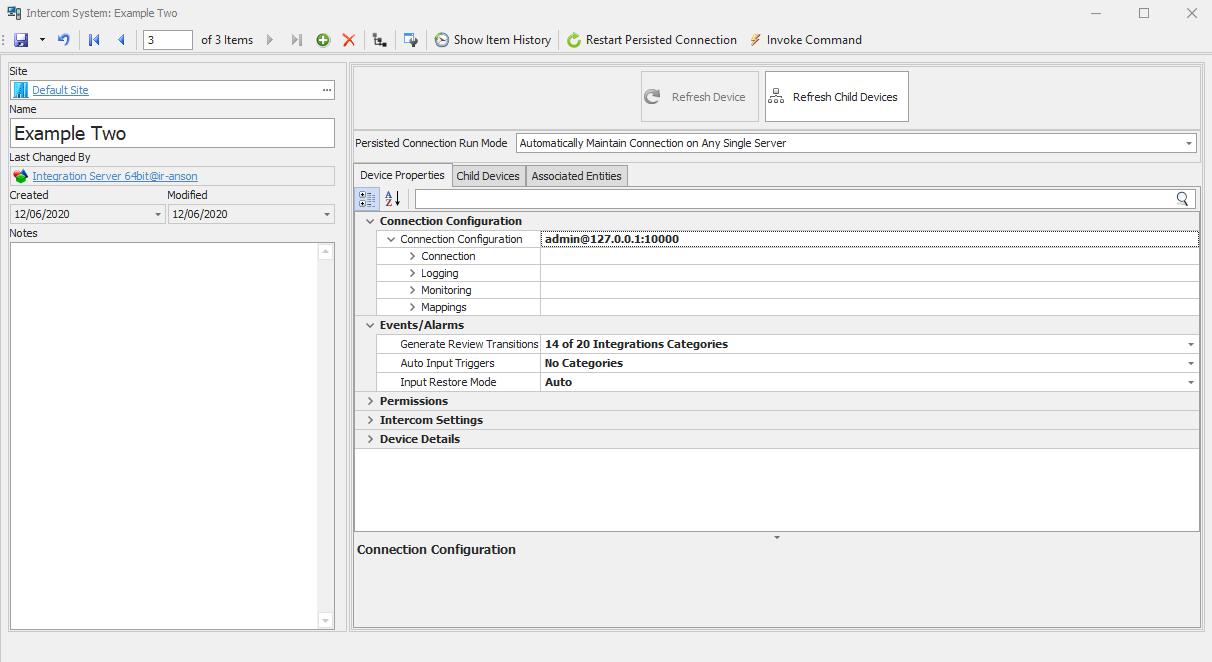Delete the item with the red X
The image size is (1212, 662).
[x=349, y=40]
